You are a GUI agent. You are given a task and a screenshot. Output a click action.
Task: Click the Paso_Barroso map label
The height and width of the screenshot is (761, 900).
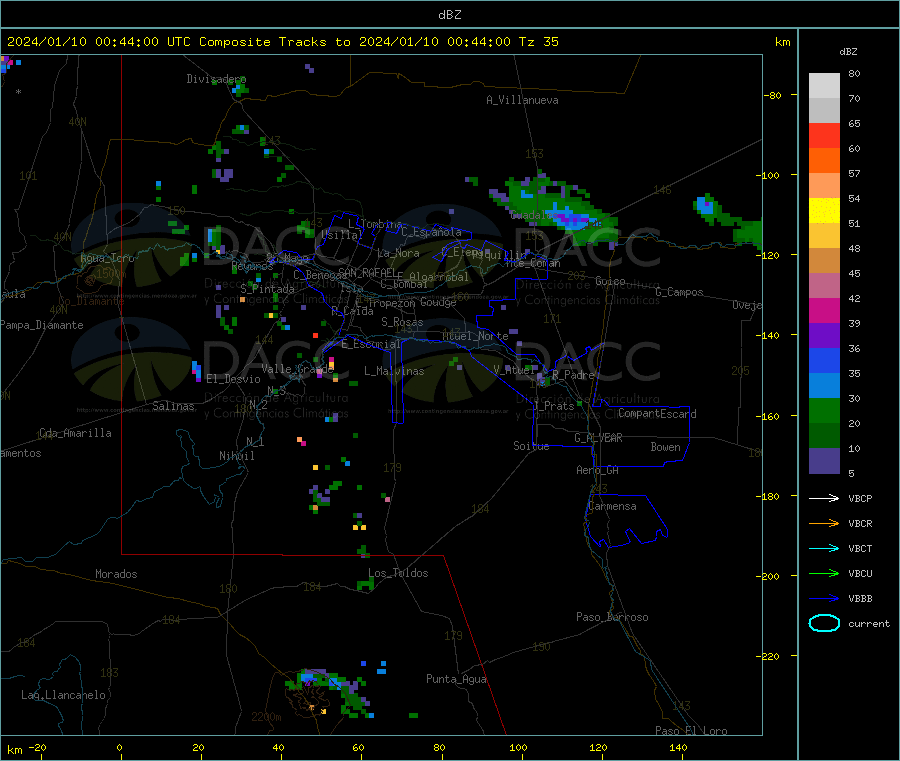click(x=612, y=617)
